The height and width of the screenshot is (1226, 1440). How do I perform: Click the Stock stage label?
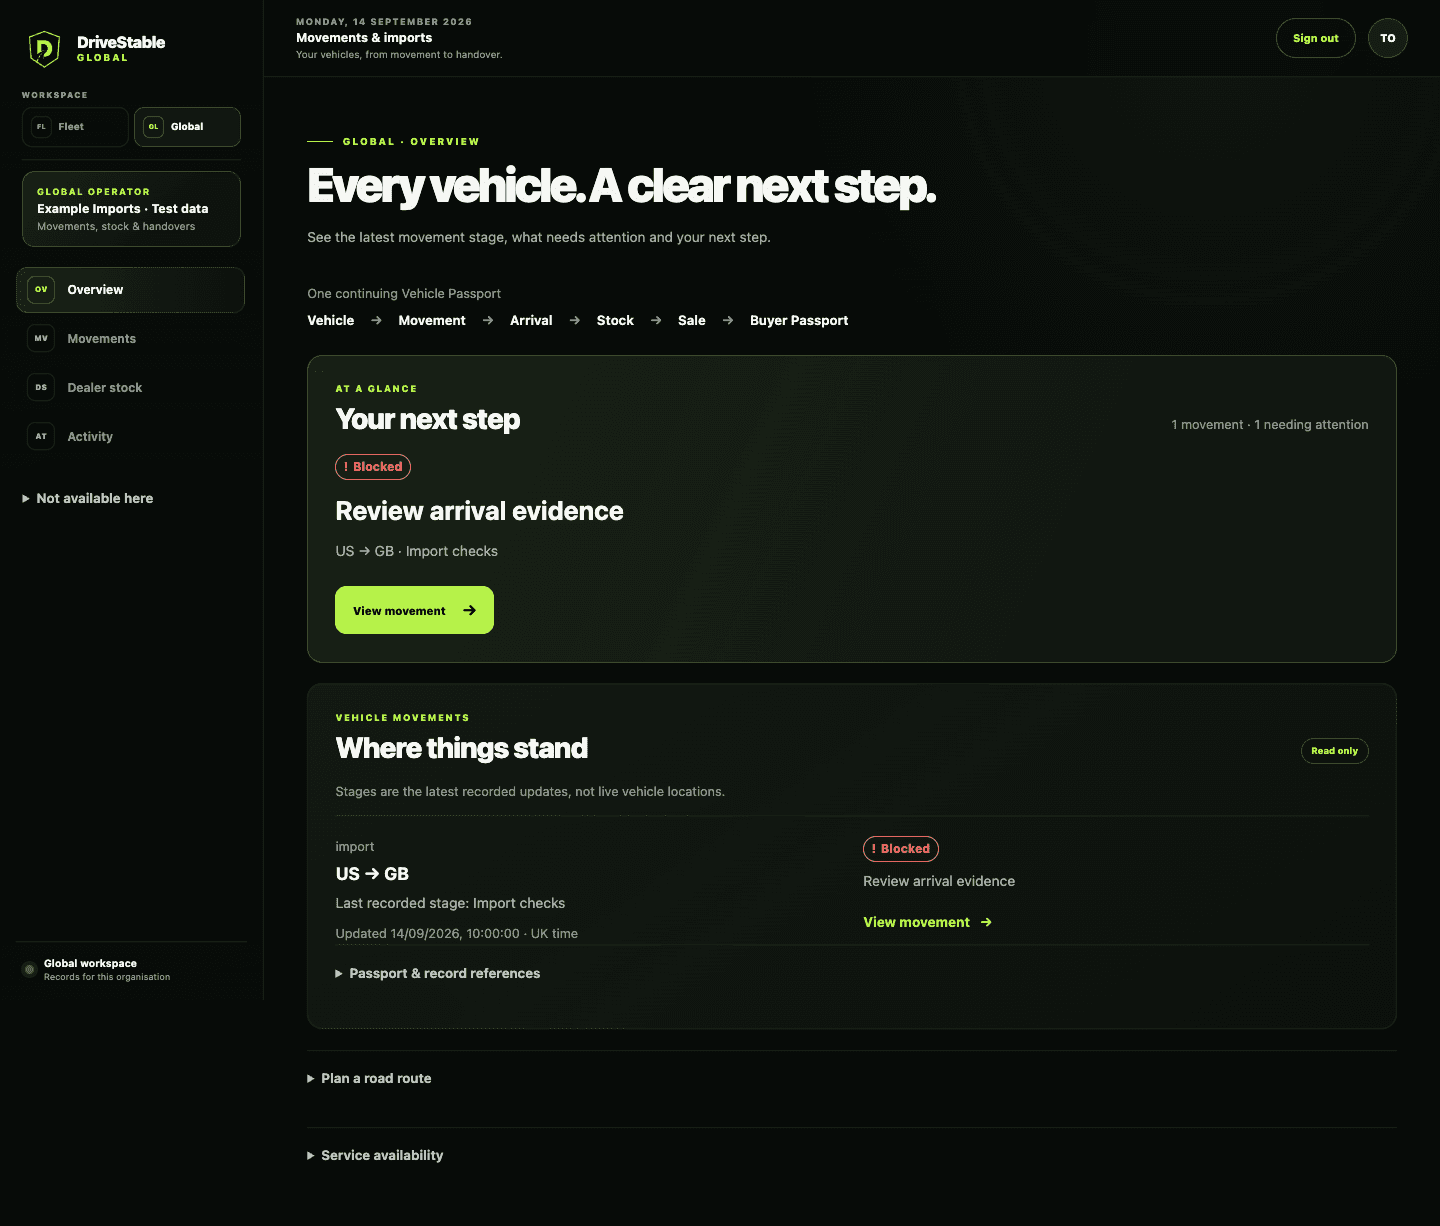coord(615,321)
